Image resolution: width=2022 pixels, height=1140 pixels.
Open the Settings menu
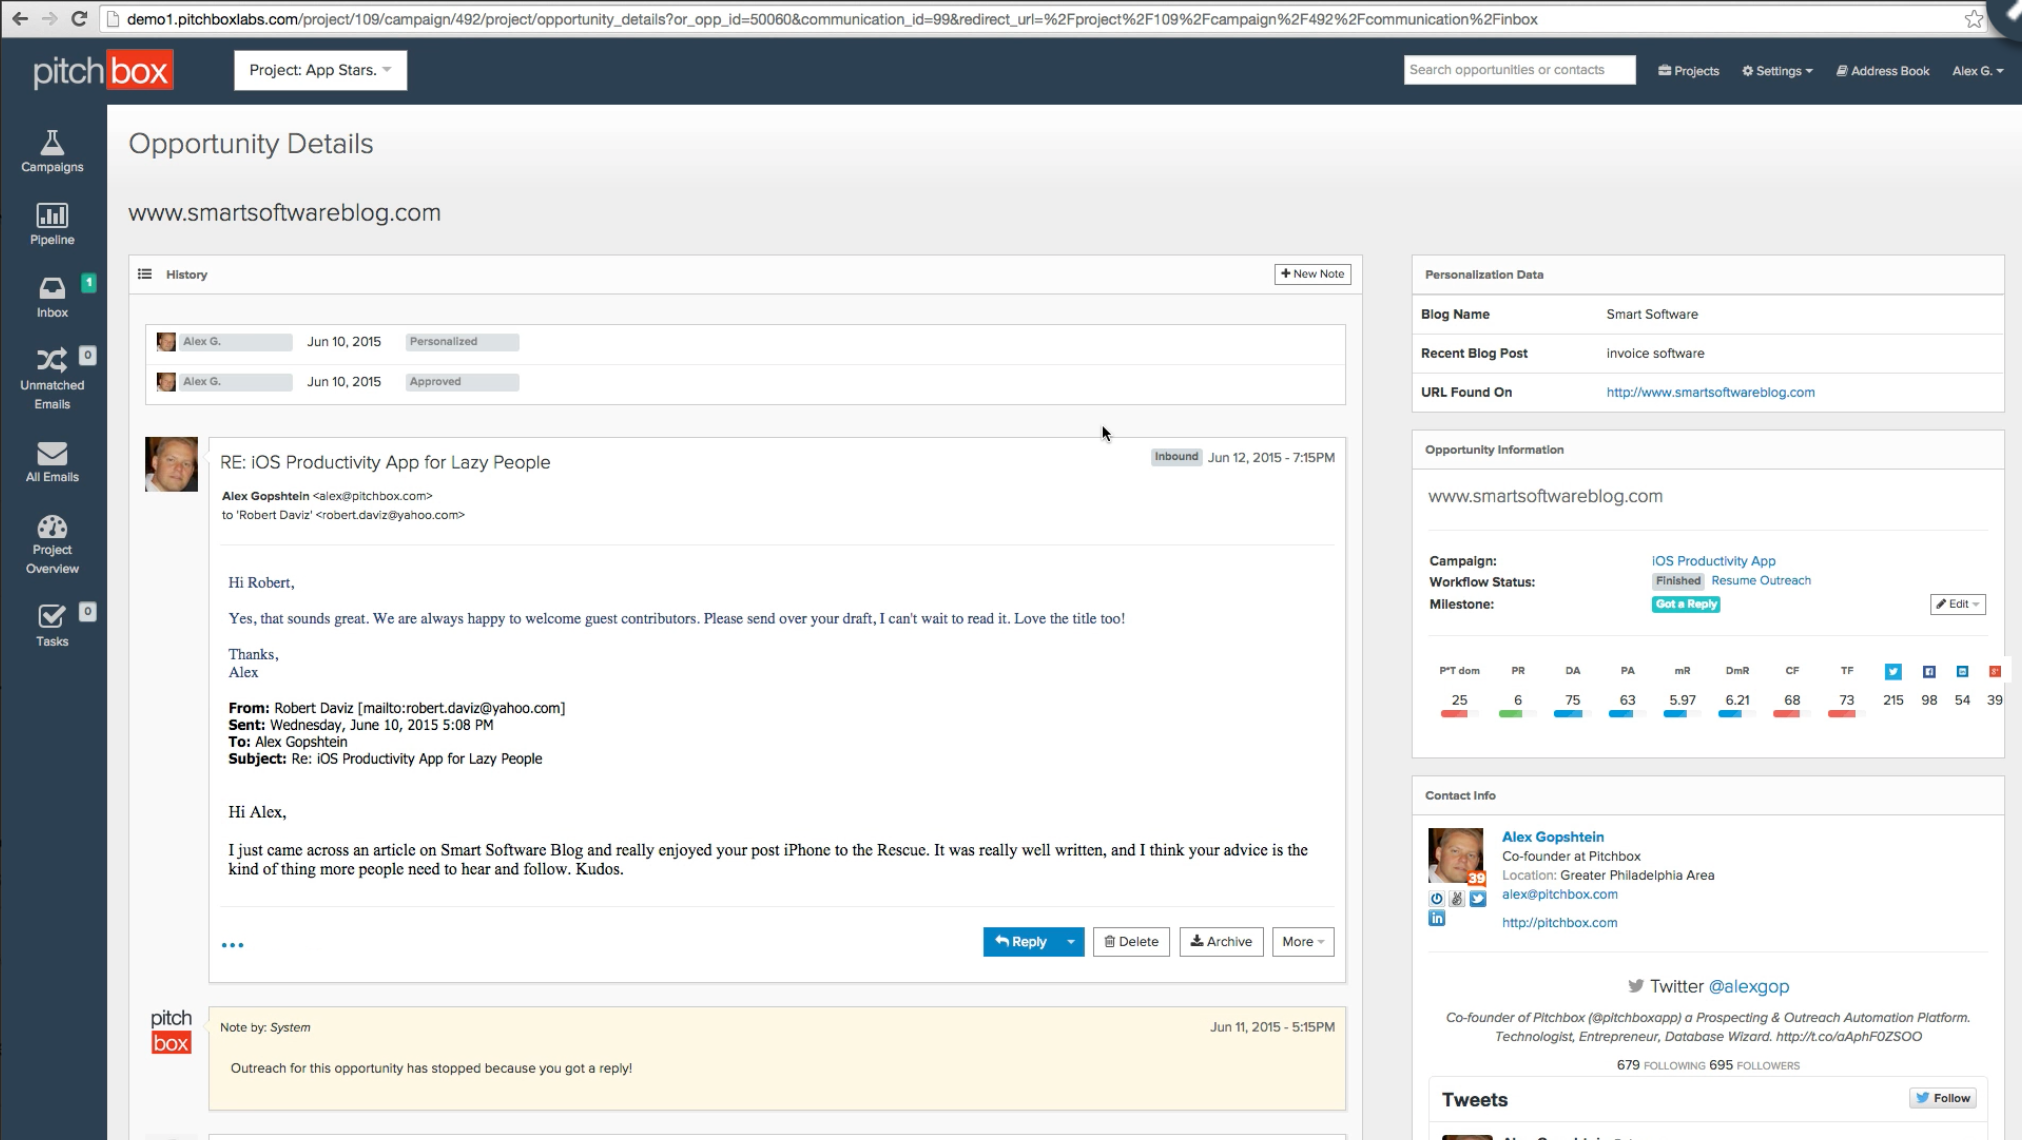tap(1777, 71)
